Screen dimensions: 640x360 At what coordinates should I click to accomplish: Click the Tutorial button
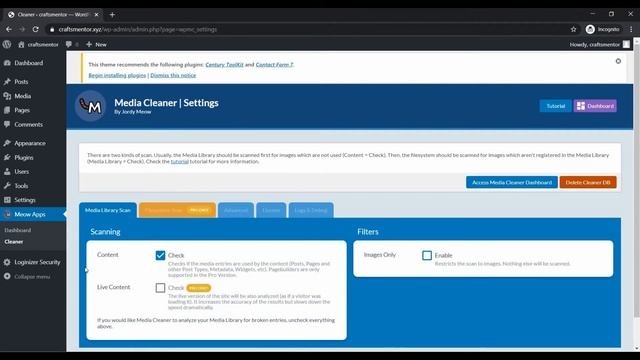pyautogui.click(x=556, y=106)
